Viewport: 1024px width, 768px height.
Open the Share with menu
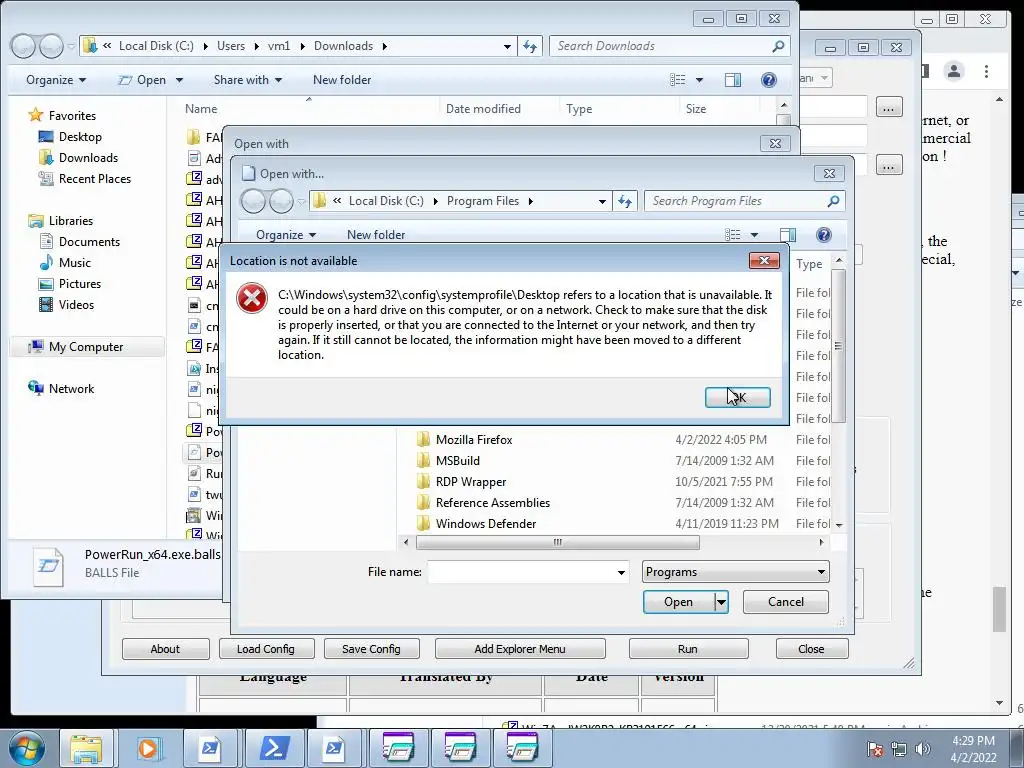pyautogui.click(x=248, y=80)
